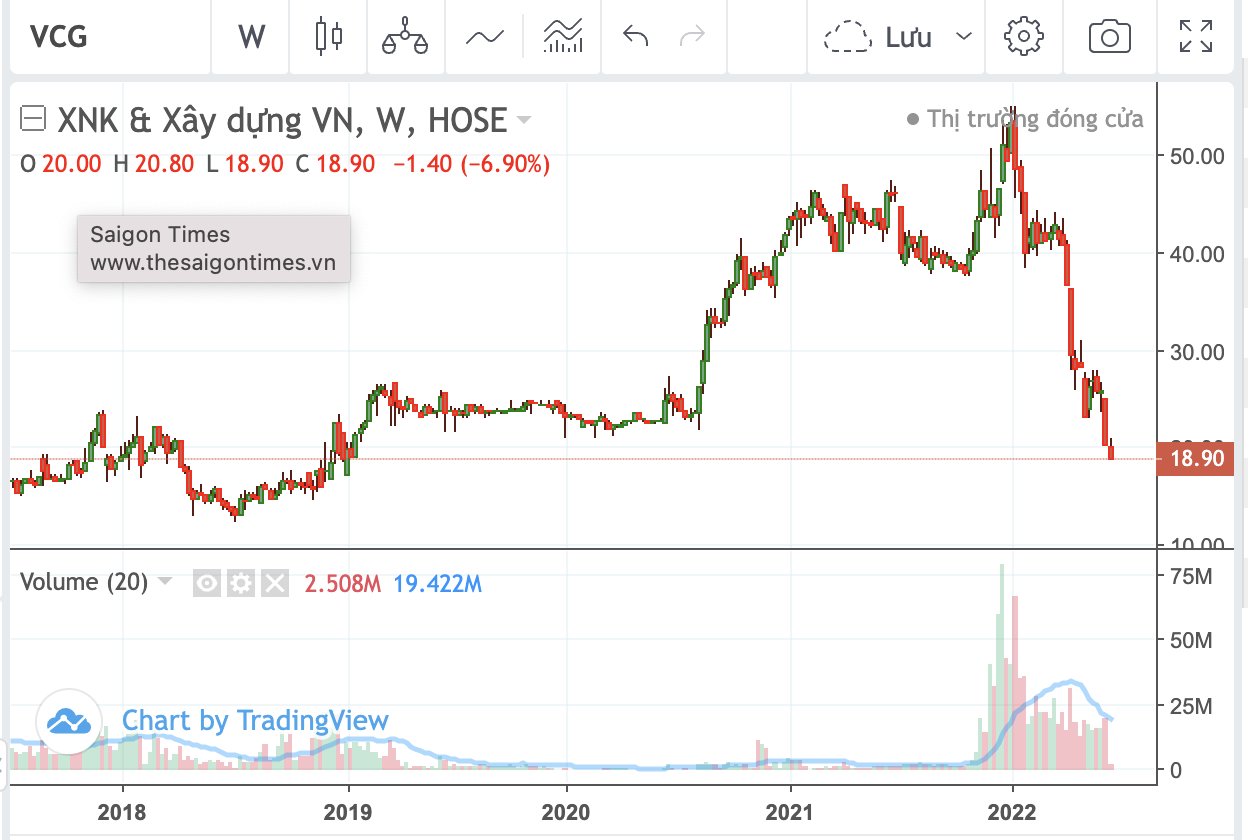The image size is (1248, 840).
Task: Change the W weekly interval selector
Action: click(252, 37)
